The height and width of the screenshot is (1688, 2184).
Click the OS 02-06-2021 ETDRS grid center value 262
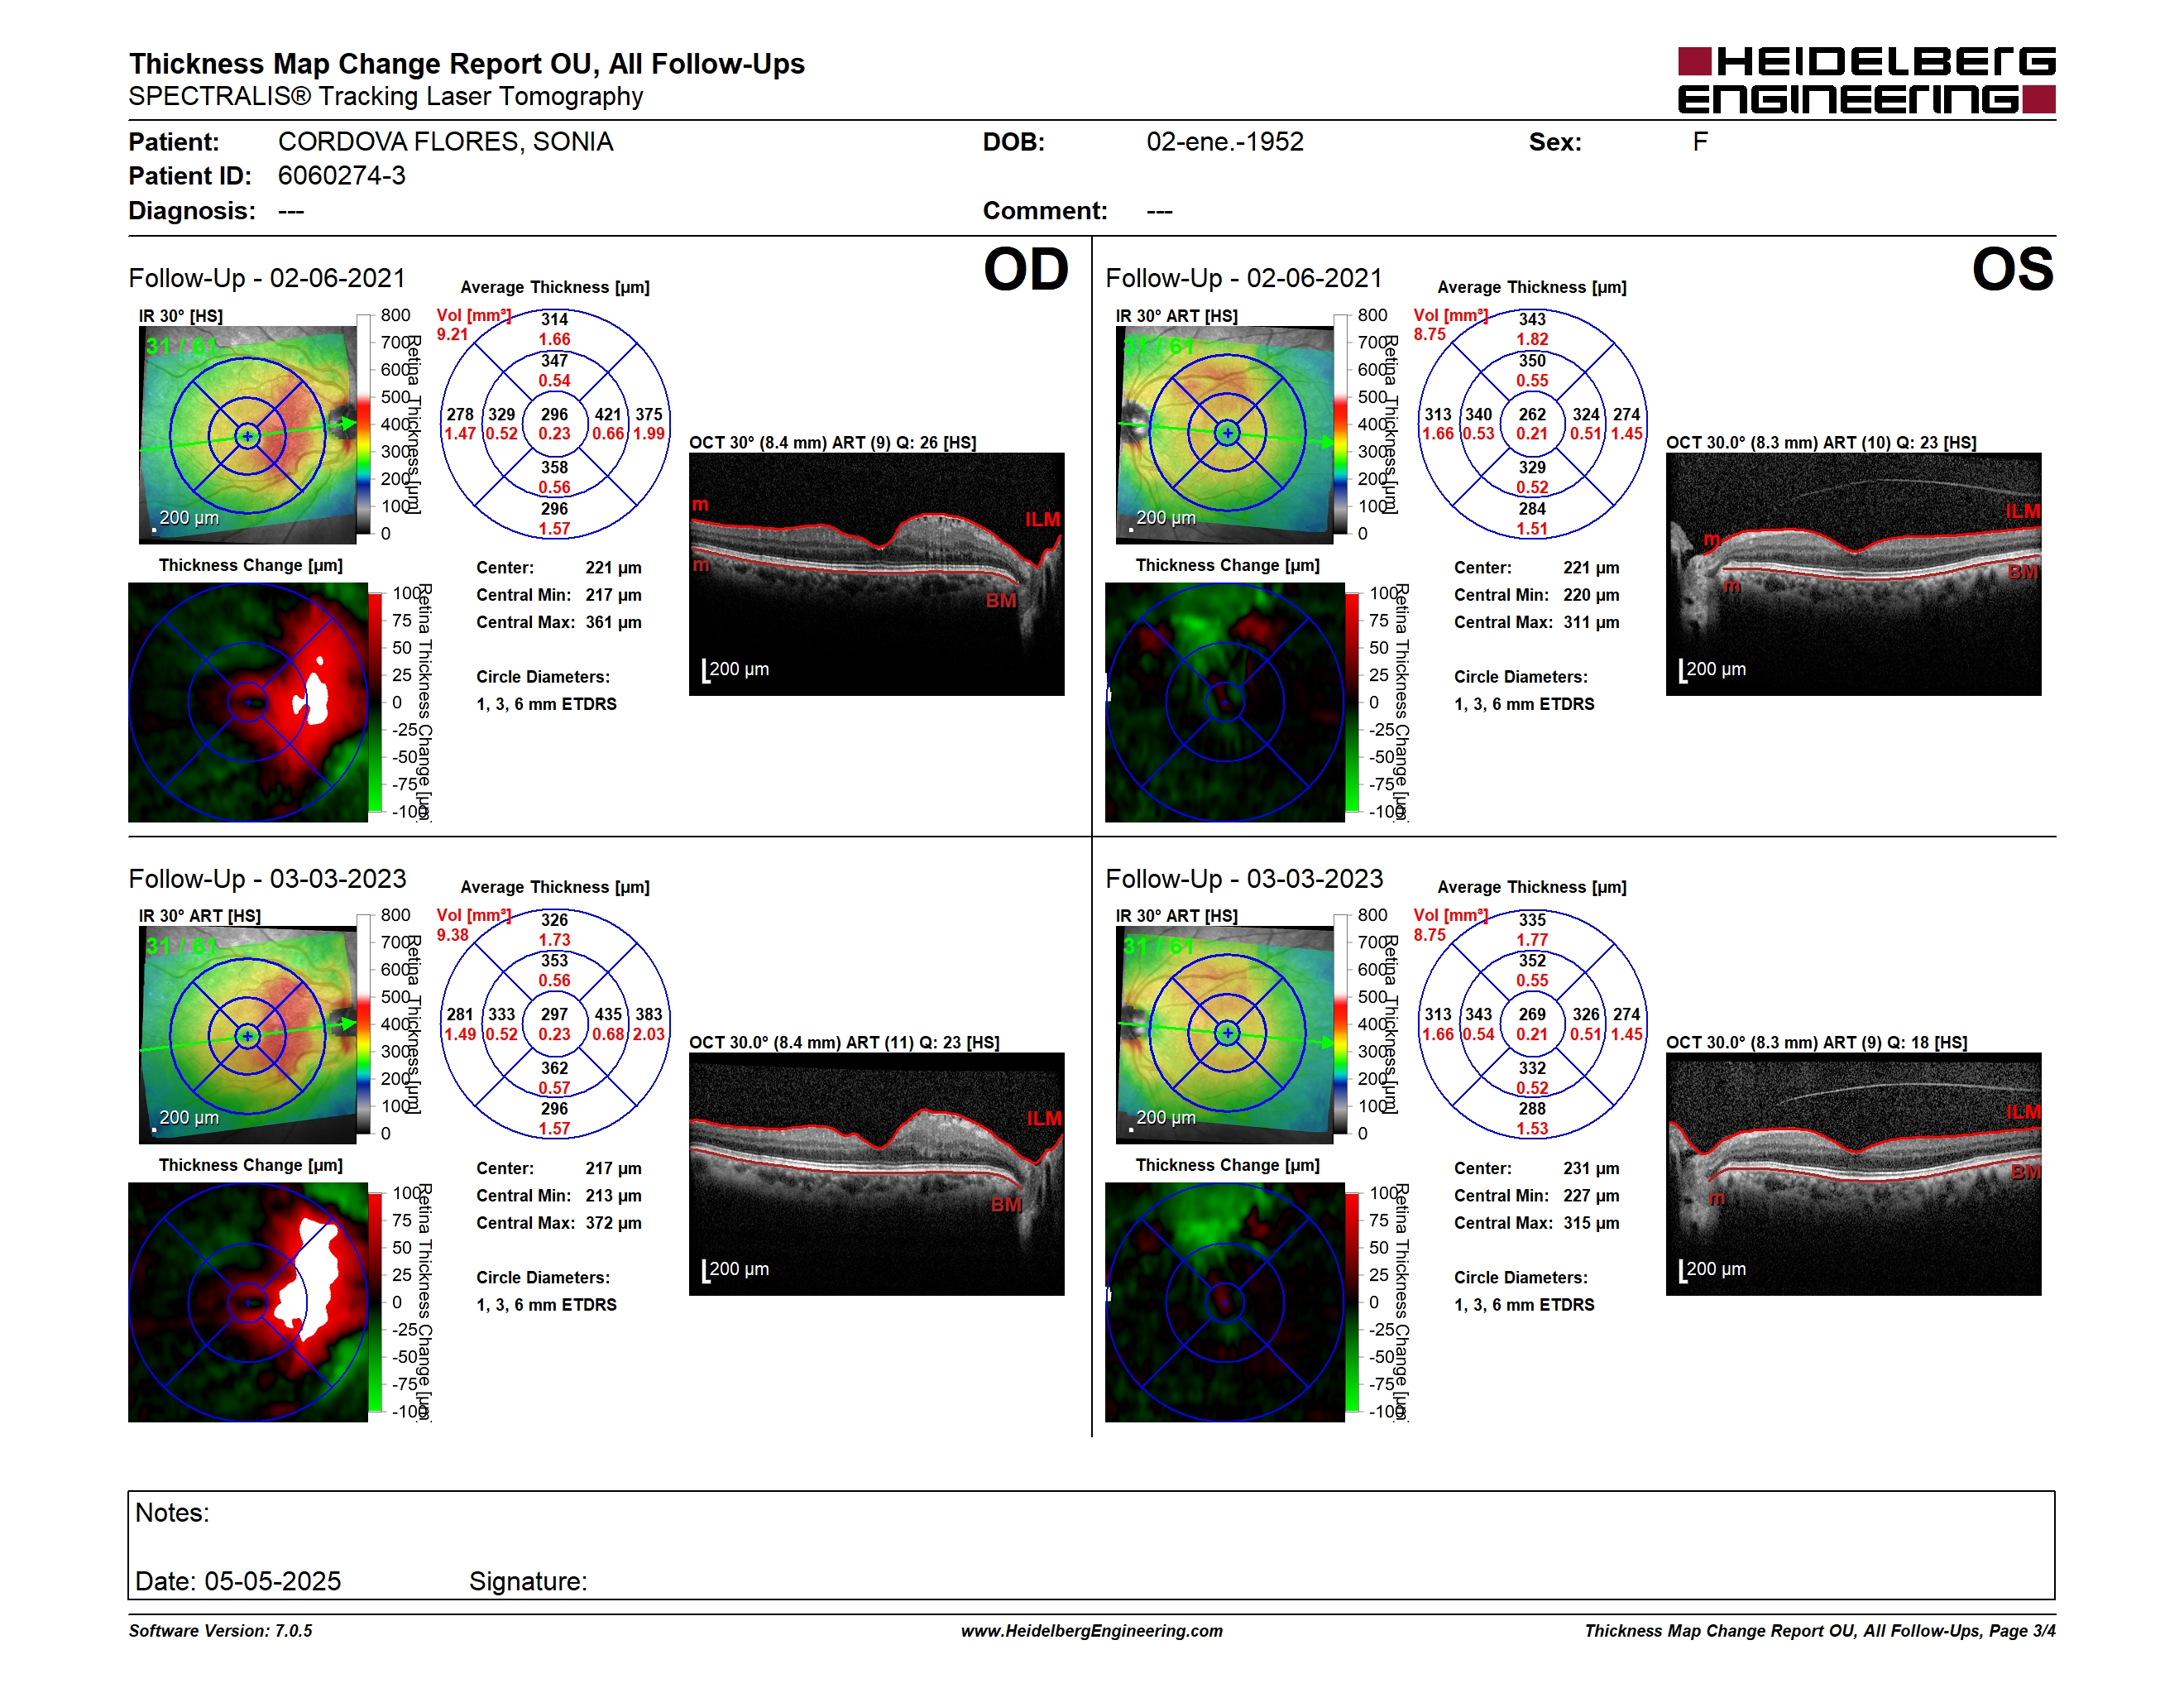coord(1532,414)
